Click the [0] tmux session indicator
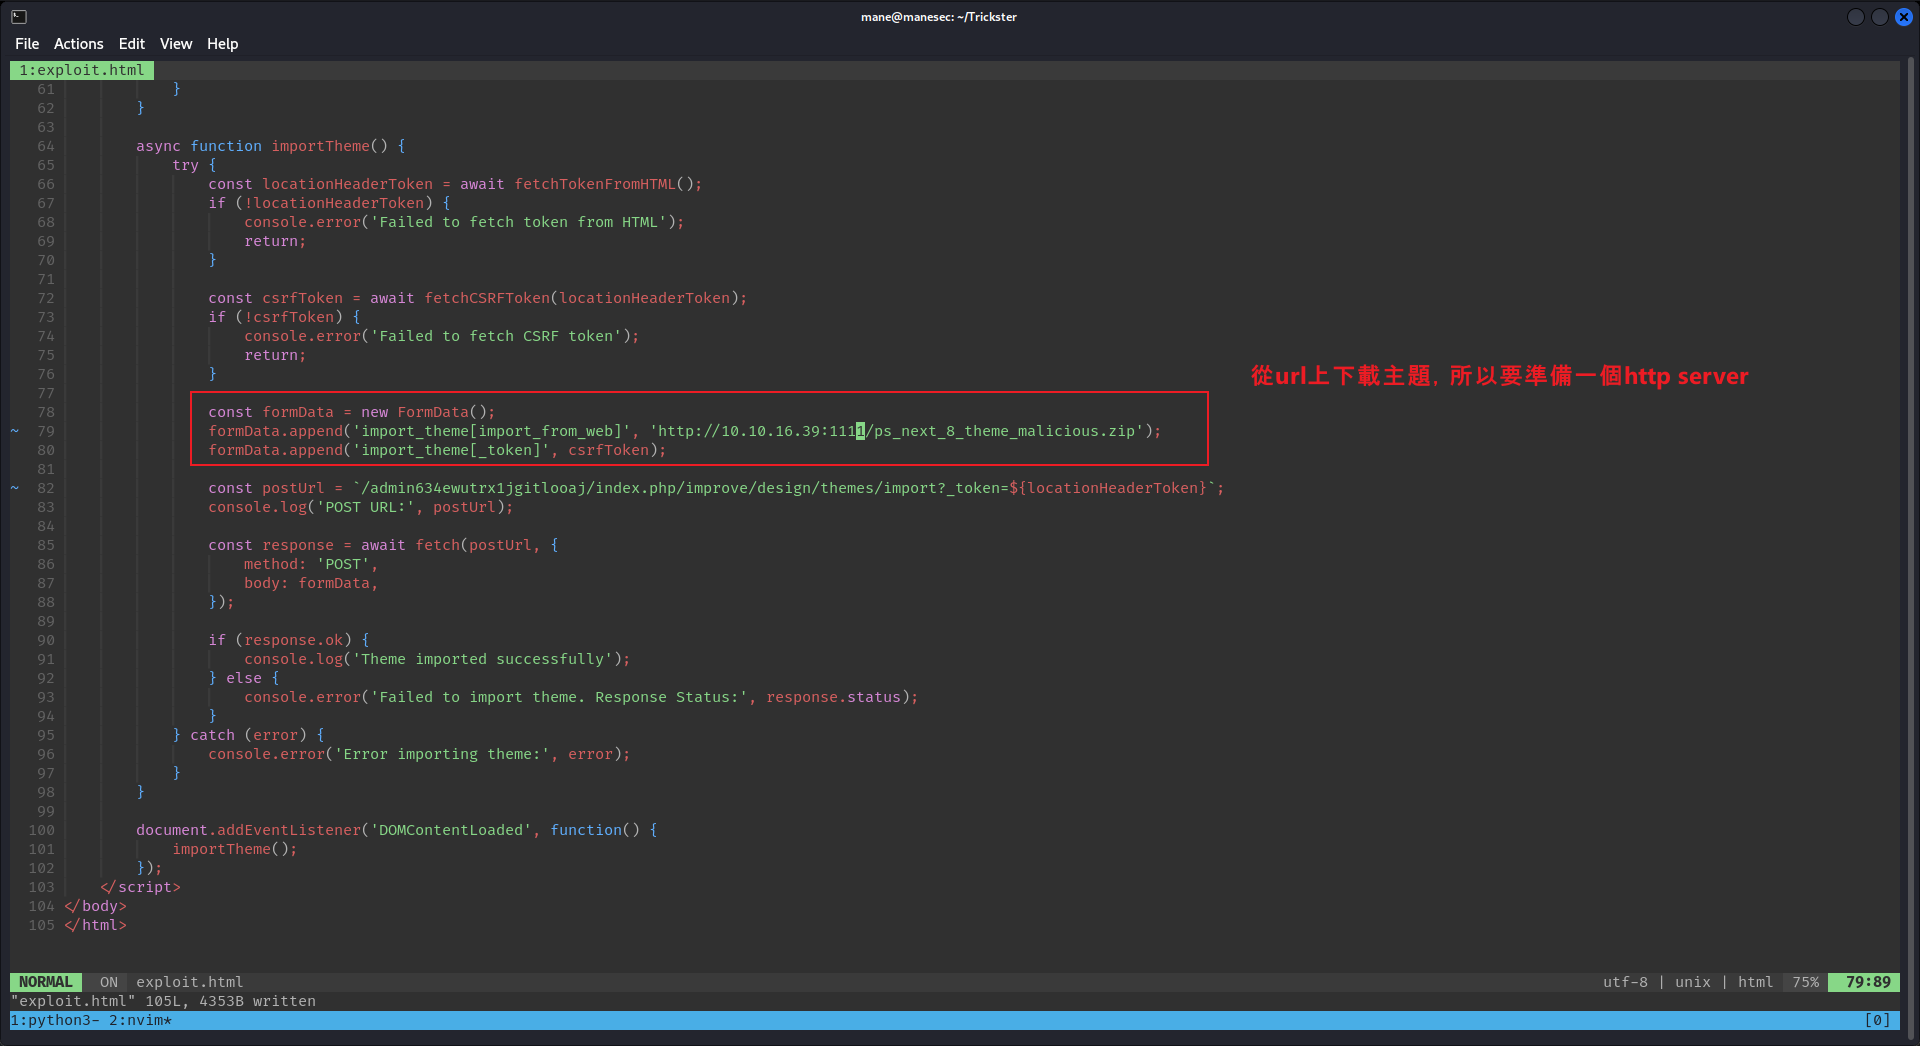 click(1877, 1020)
